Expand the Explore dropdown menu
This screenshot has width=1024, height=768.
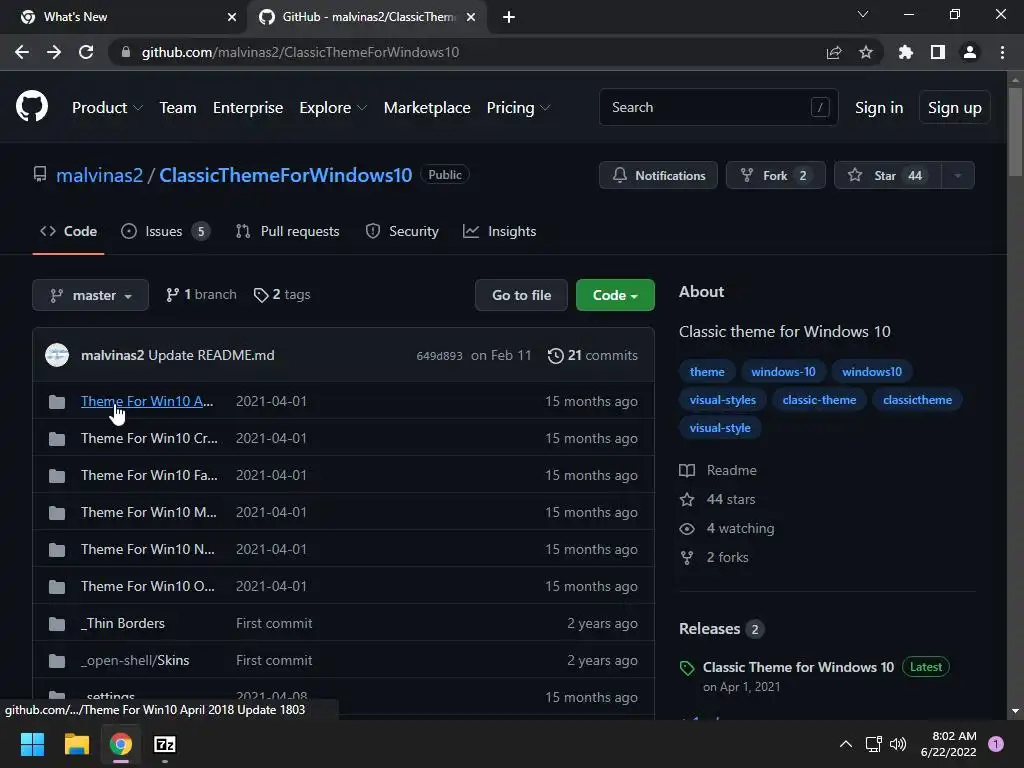[x=333, y=108]
